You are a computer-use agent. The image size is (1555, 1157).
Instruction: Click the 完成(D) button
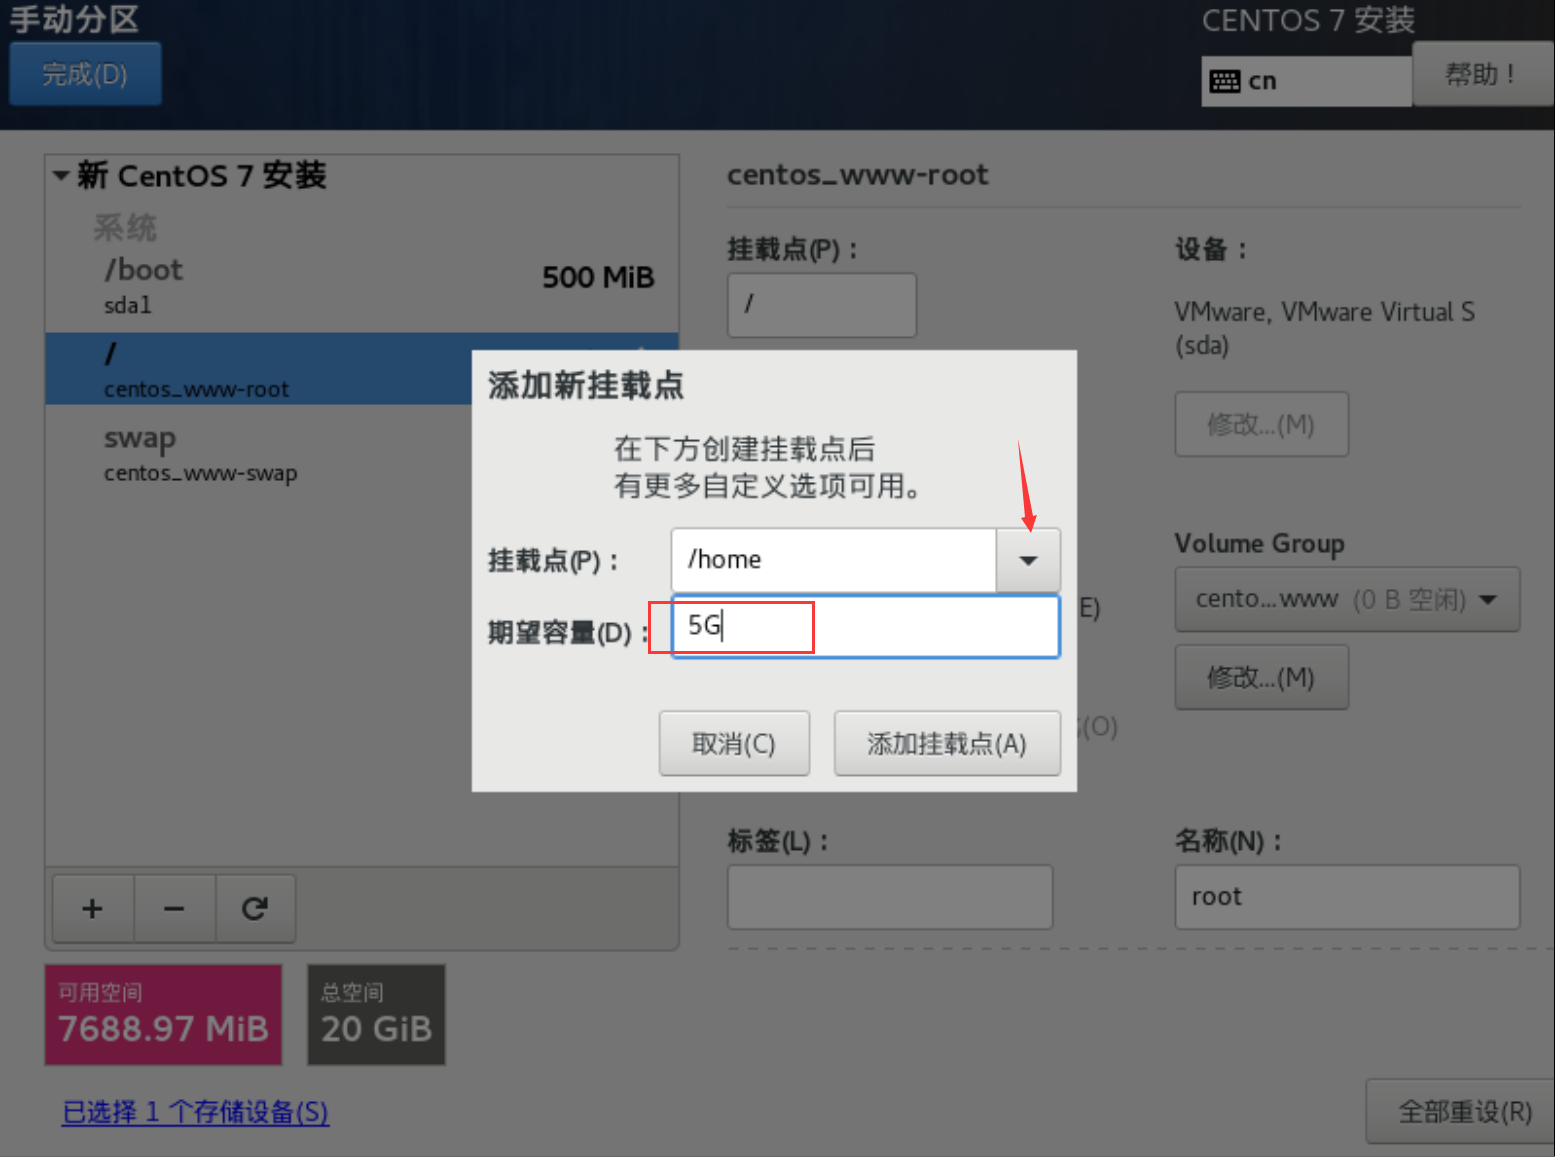[85, 74]
